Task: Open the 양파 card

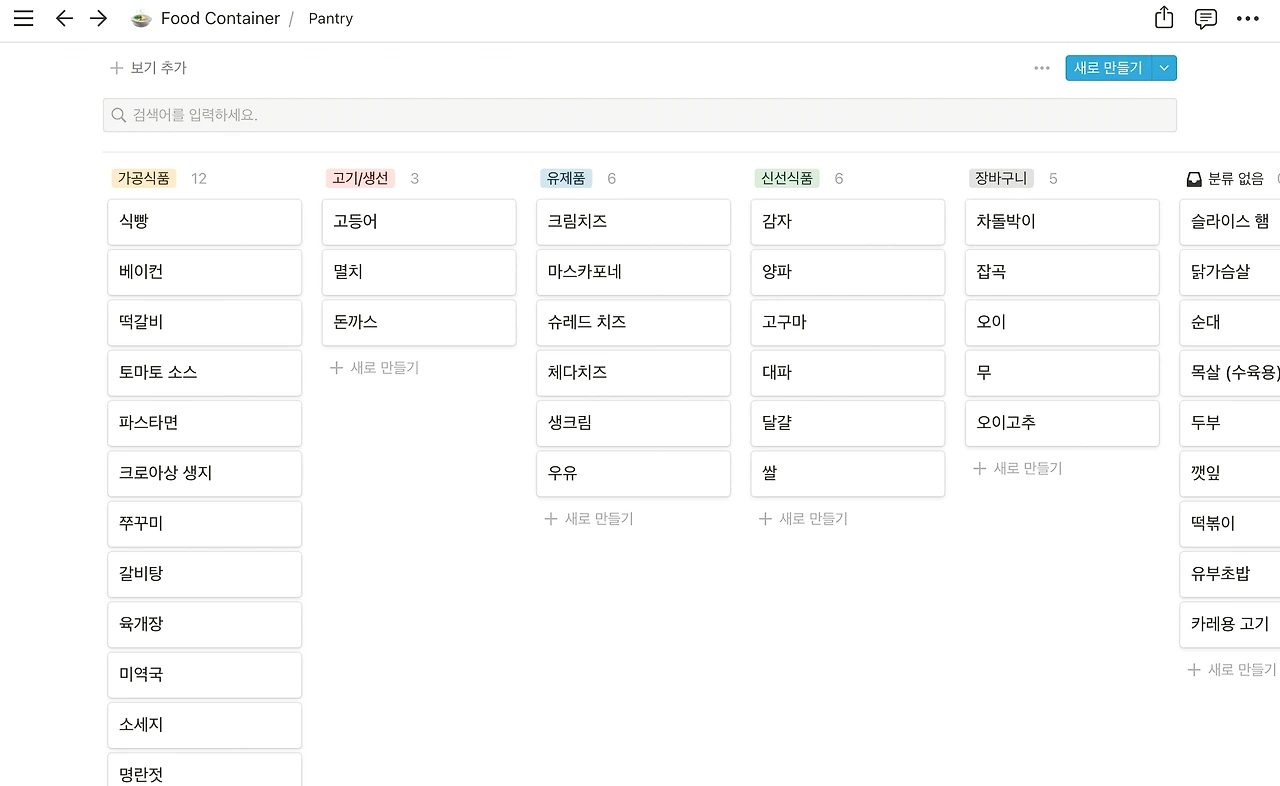Action: pyautogui.click(x=848, y=272)
